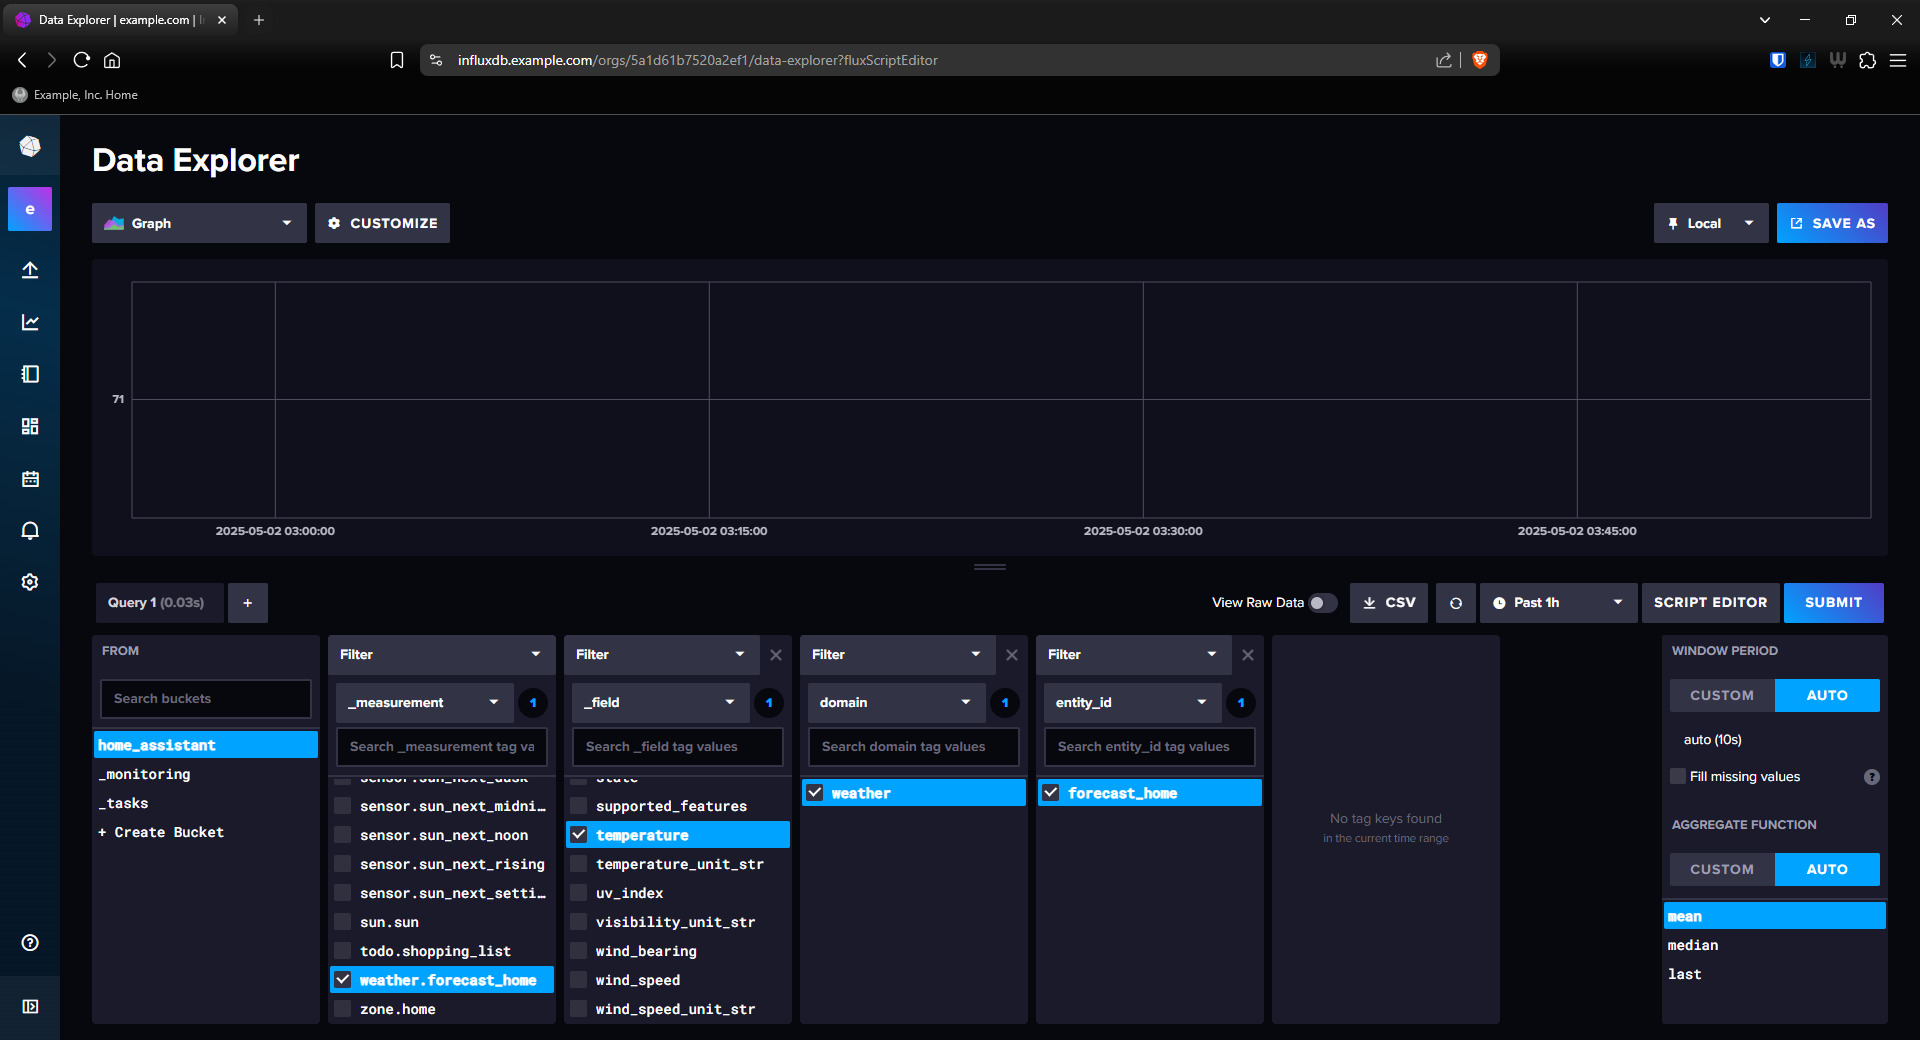Open the Tasks calendar icon in the sidebar

30,479
